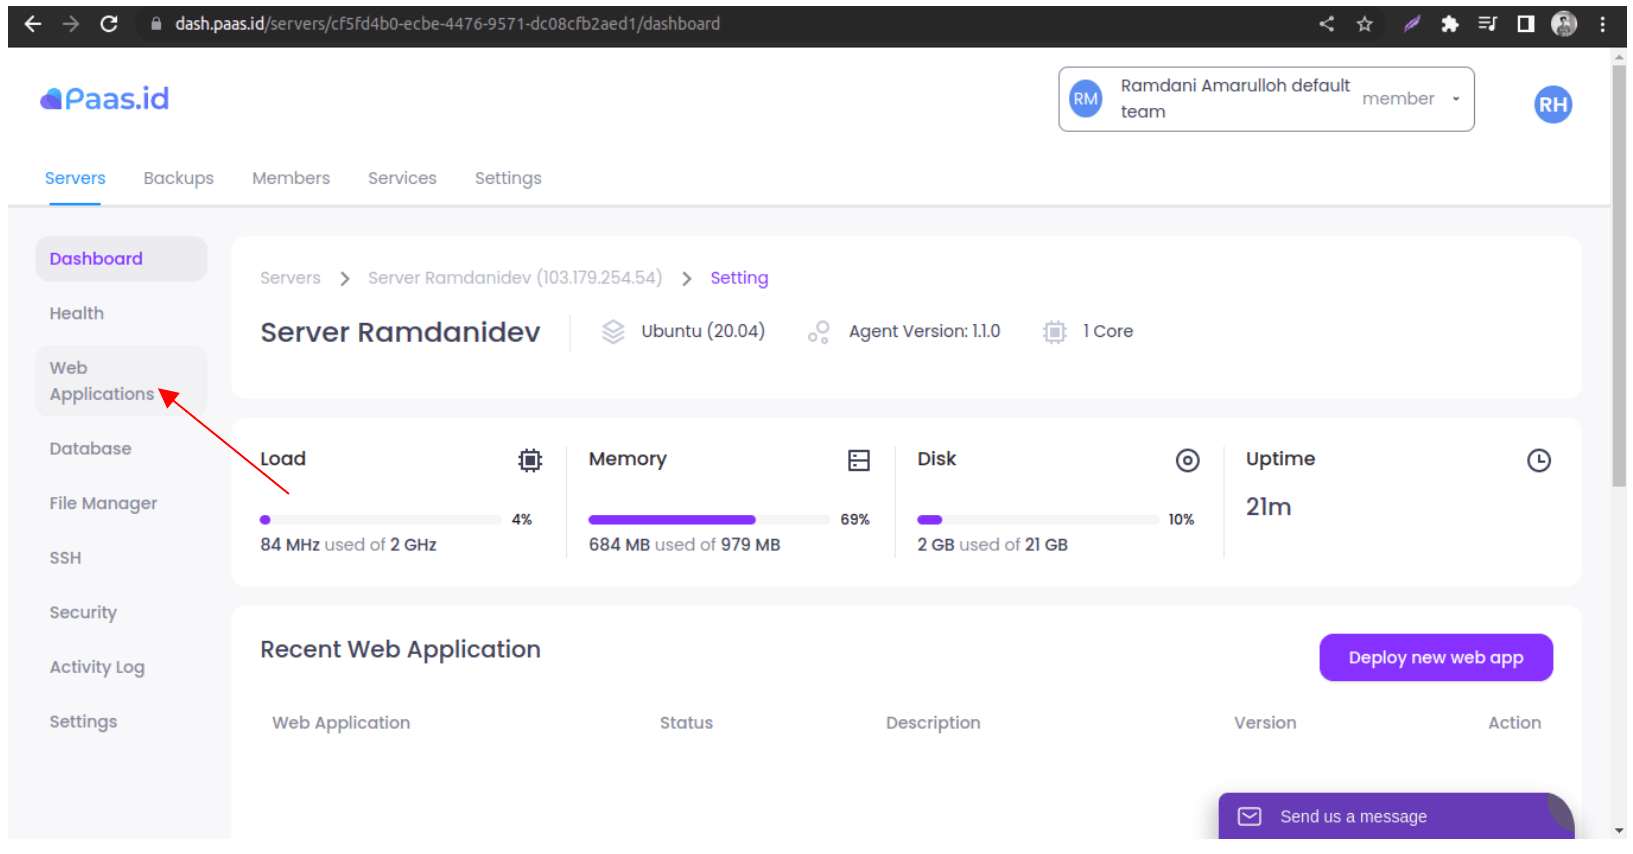Click the Disk usage icon
The image size is (1633, 854).
pos(1187,460)
